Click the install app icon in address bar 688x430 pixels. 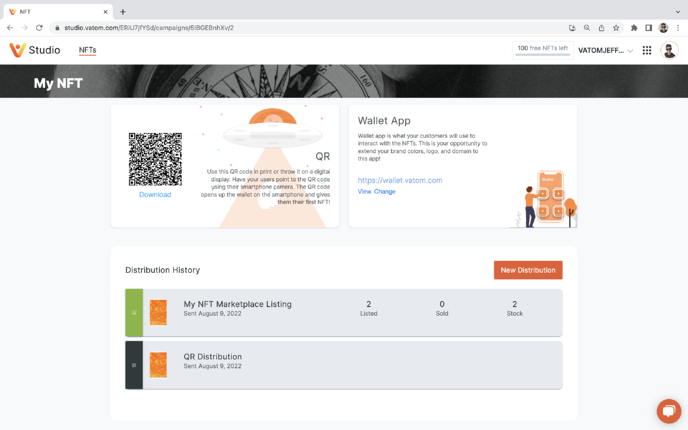[572, 28]
